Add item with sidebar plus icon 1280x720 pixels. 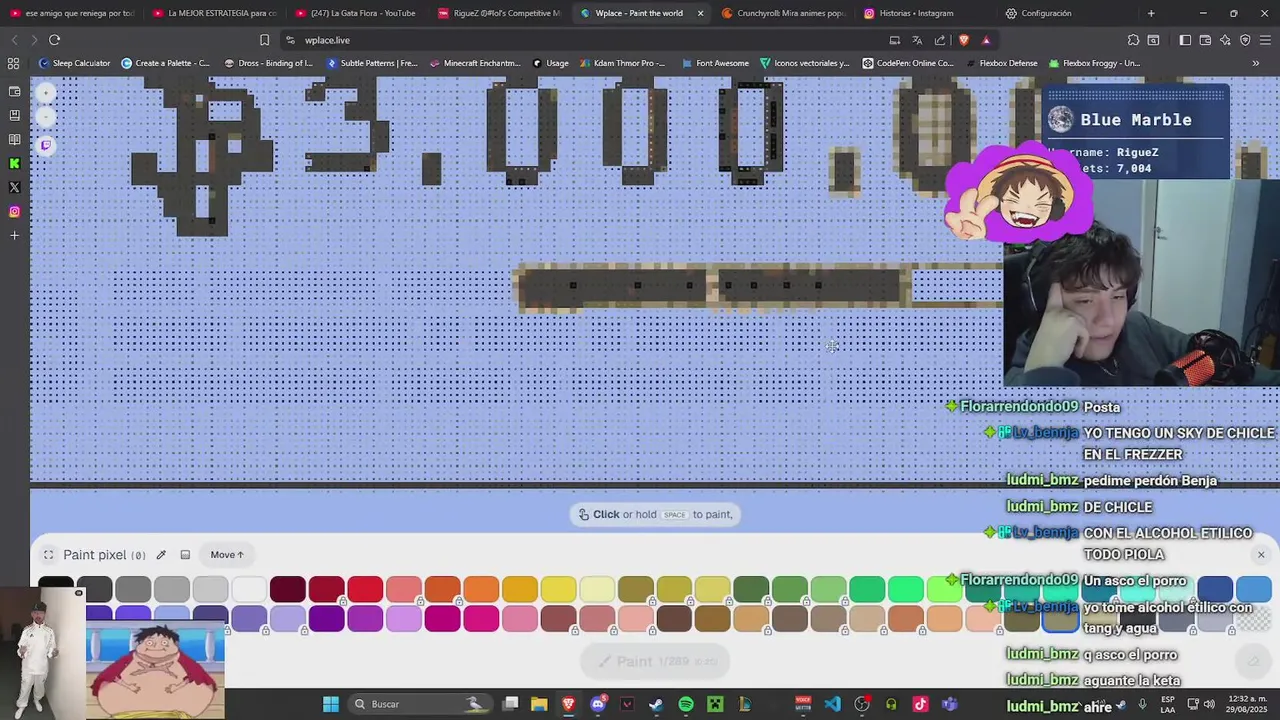pyautogui.click(x=14, y=235)
